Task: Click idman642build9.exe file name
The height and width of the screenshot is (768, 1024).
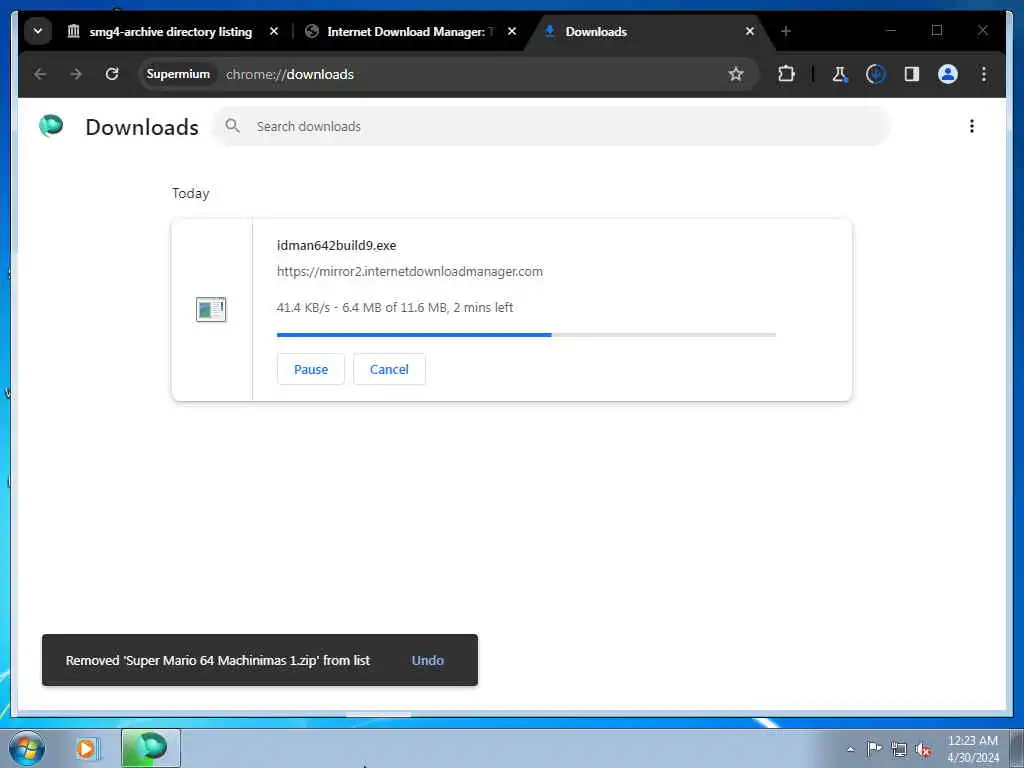Action: [336, 246]
